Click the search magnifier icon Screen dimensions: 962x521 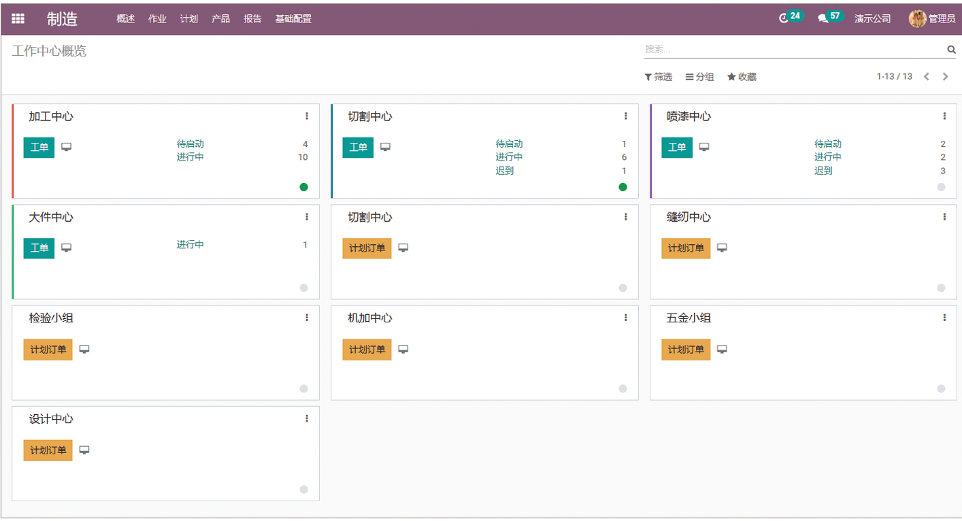[951, 49]
